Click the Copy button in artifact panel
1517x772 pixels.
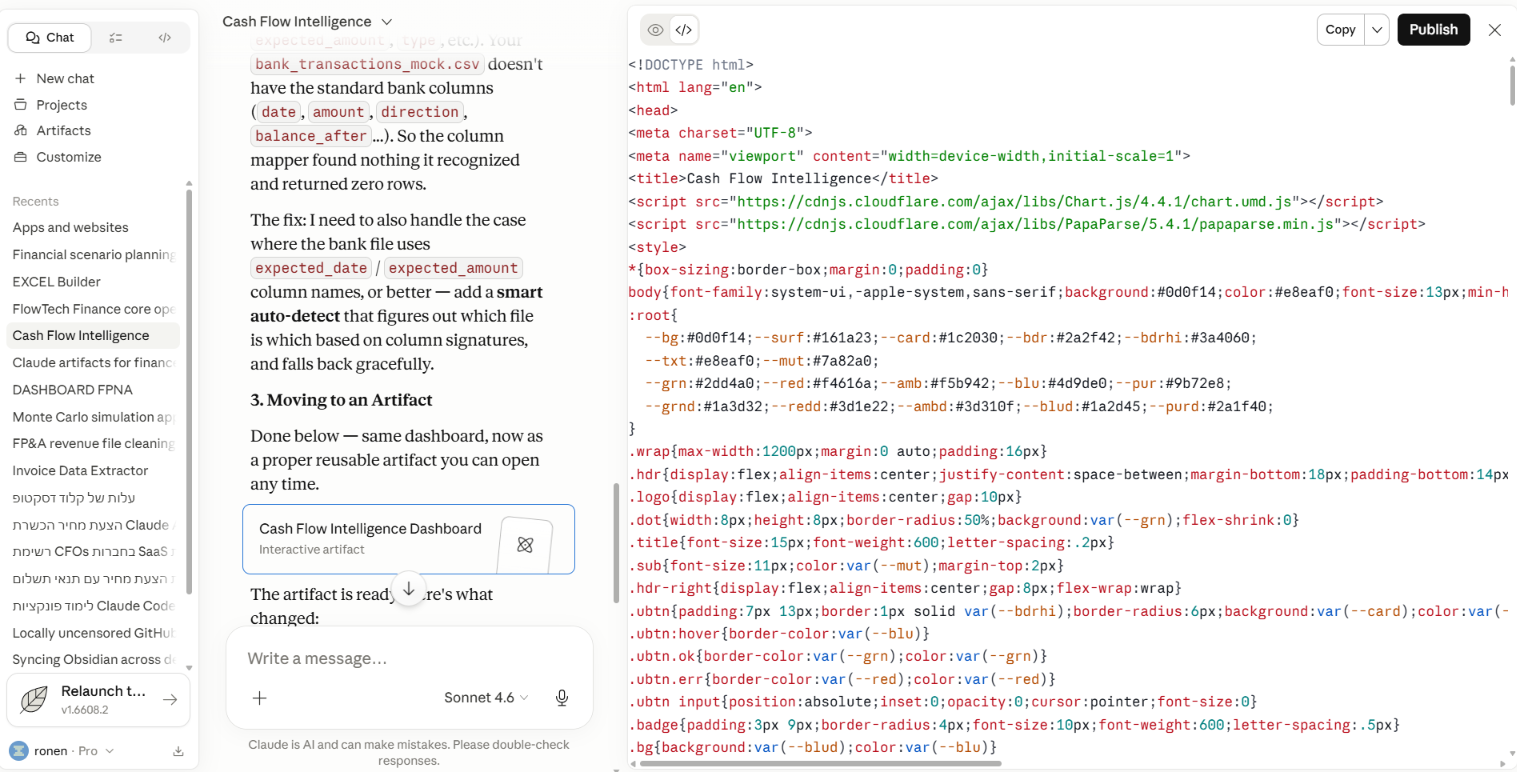(1340, 29)
